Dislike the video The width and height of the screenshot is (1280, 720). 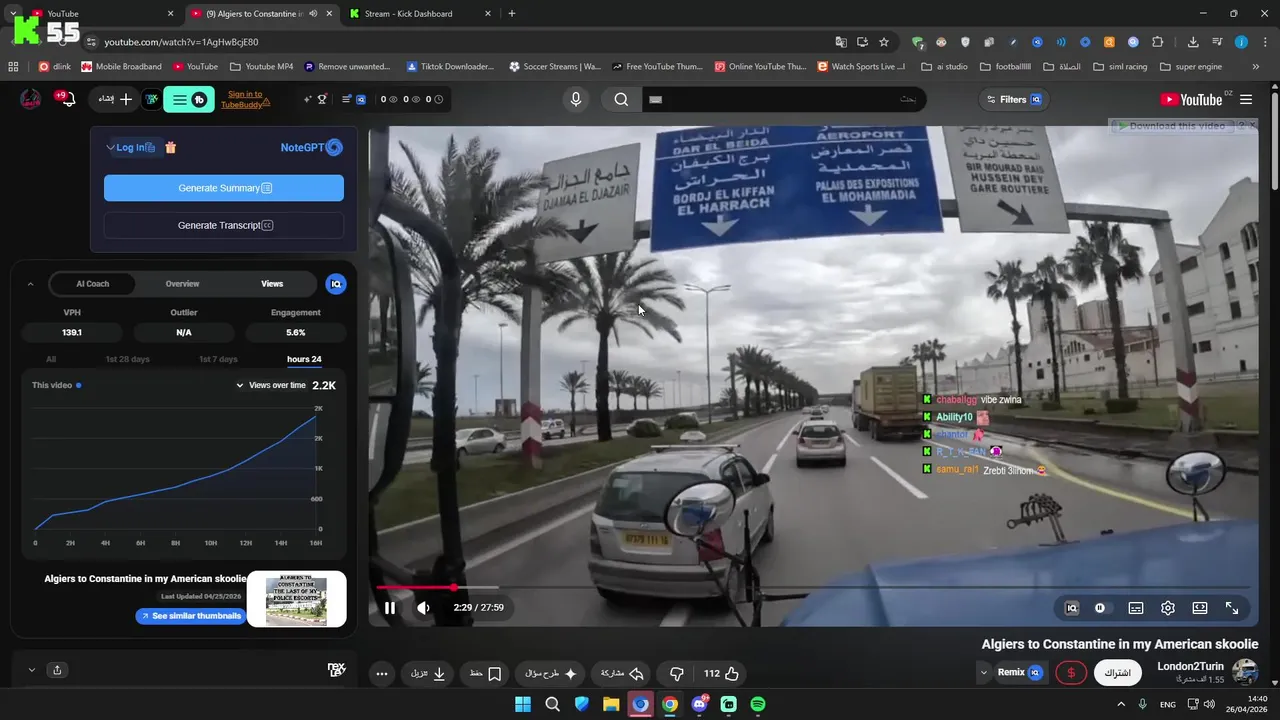pyautogui.click(x=677, y=674)
